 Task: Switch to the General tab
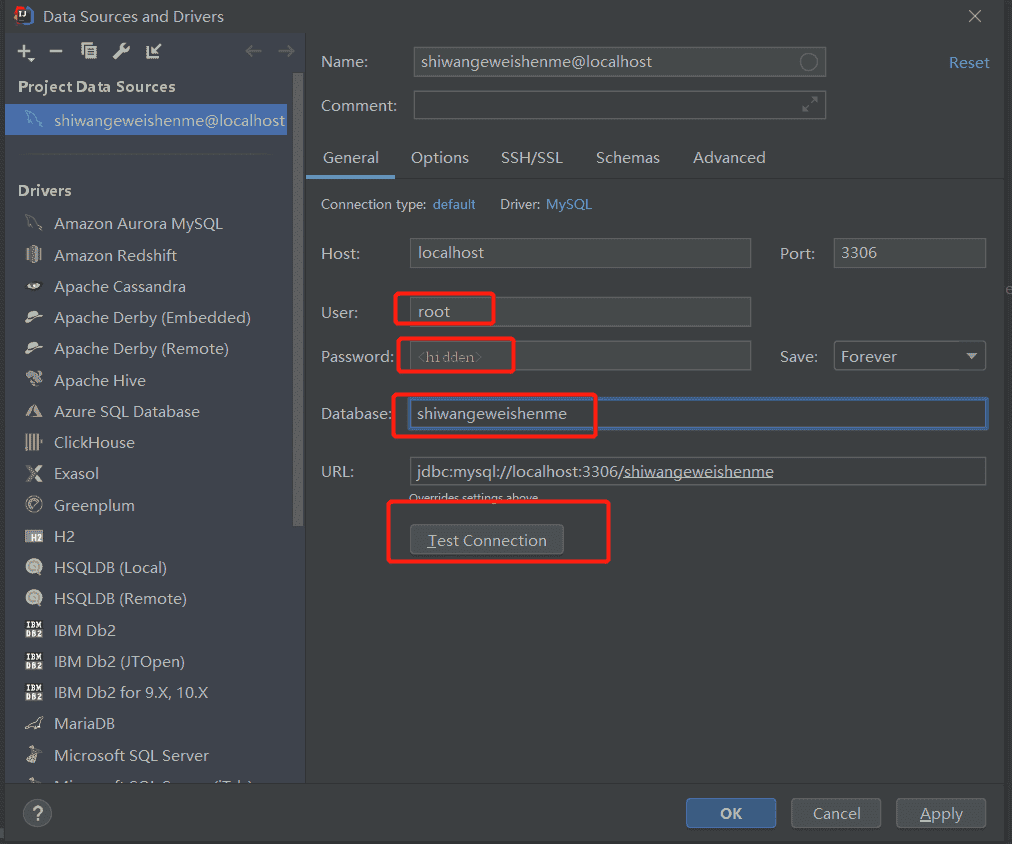coord(350,157)
